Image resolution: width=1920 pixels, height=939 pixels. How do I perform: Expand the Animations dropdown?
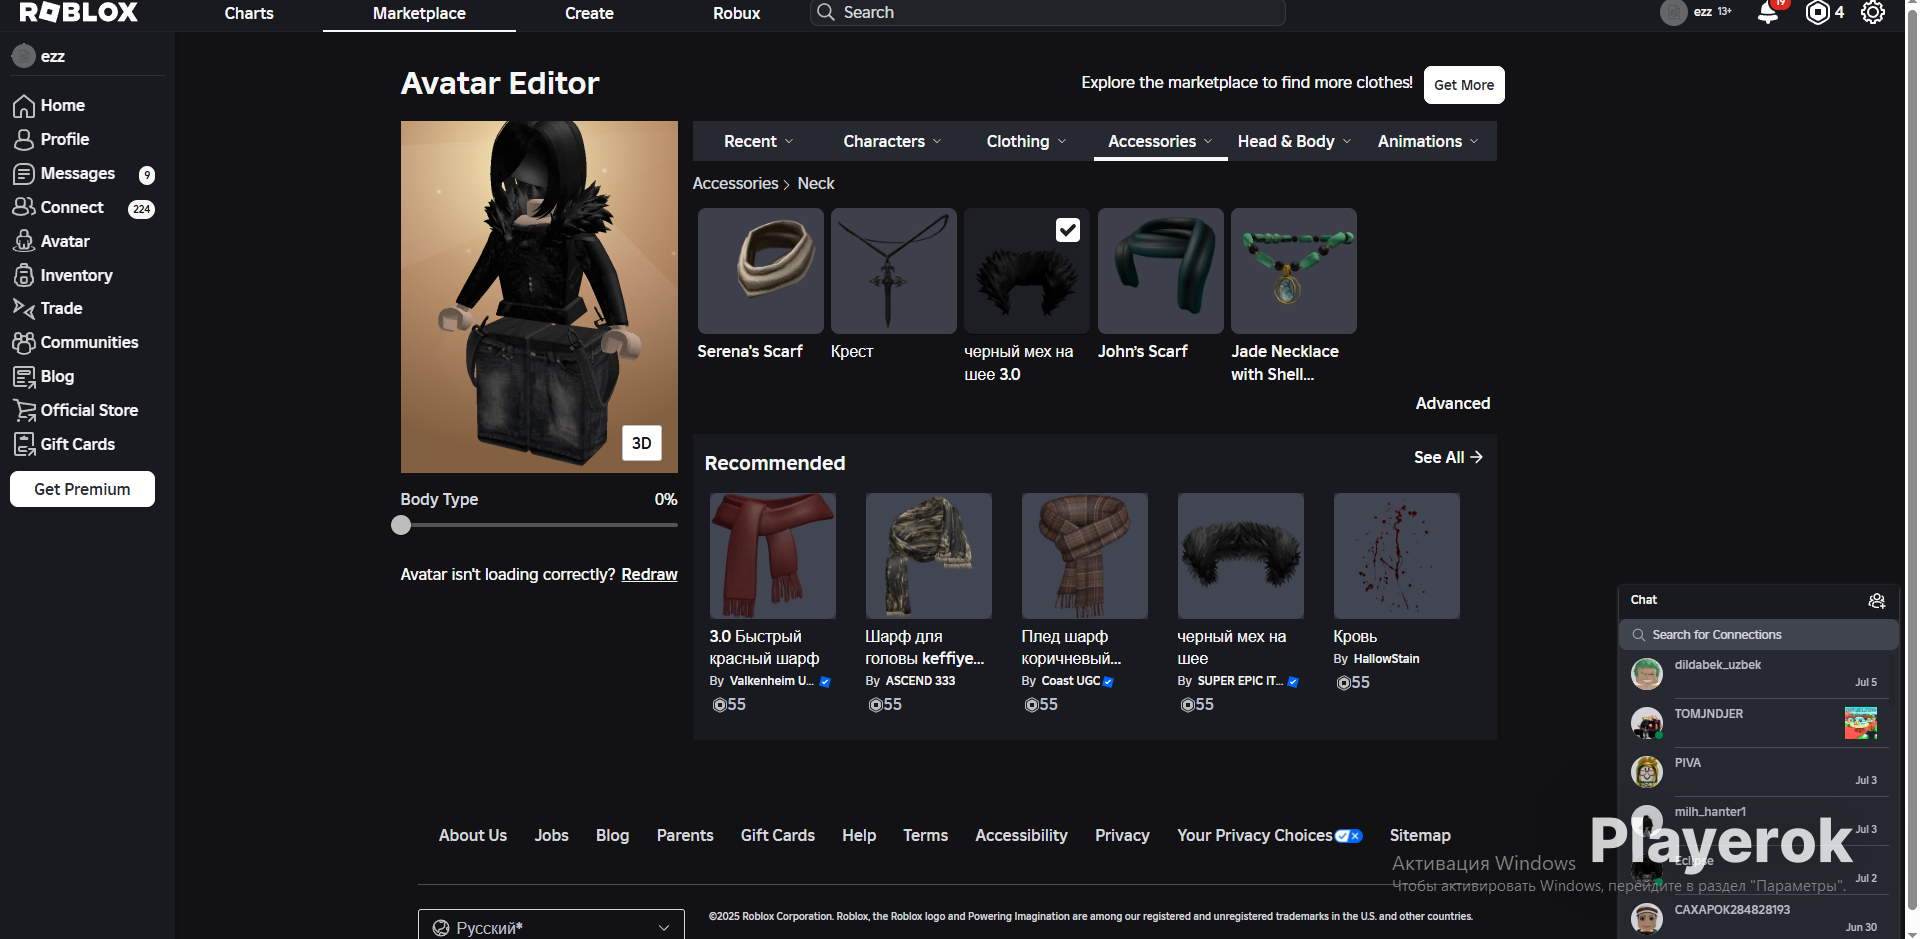coord(1428,141)
